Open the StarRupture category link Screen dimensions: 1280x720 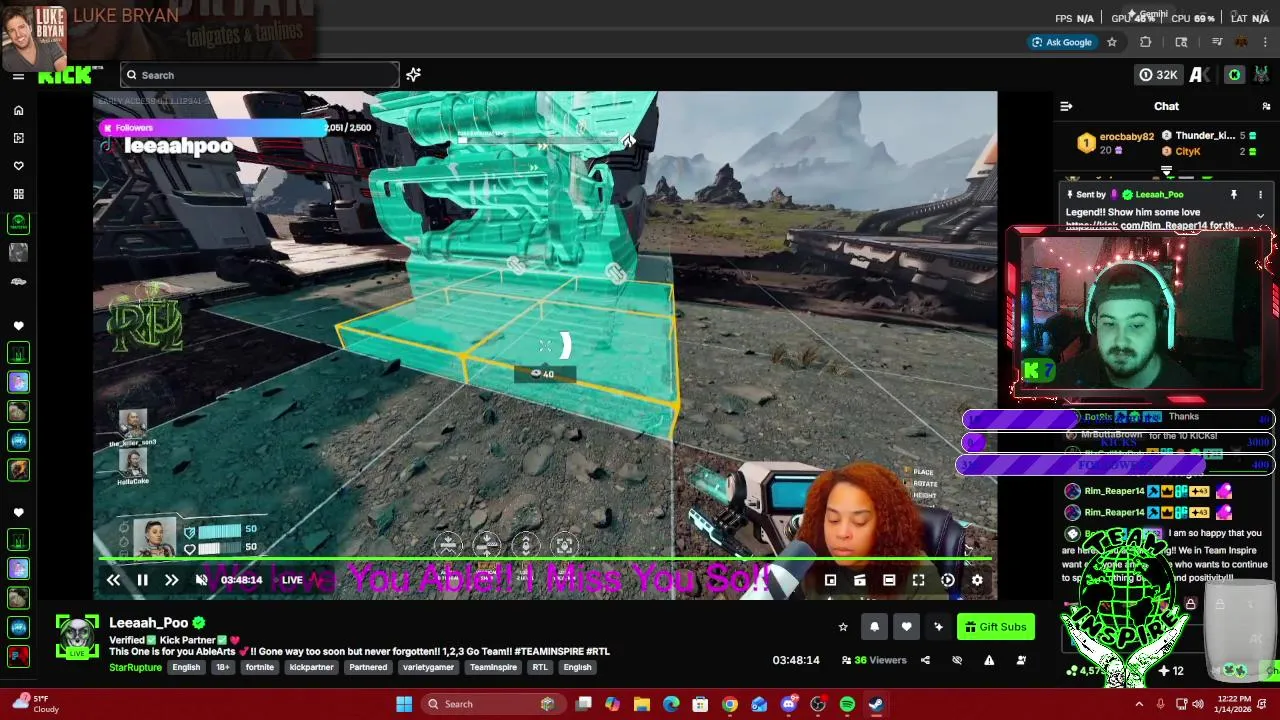coord(135,667)
